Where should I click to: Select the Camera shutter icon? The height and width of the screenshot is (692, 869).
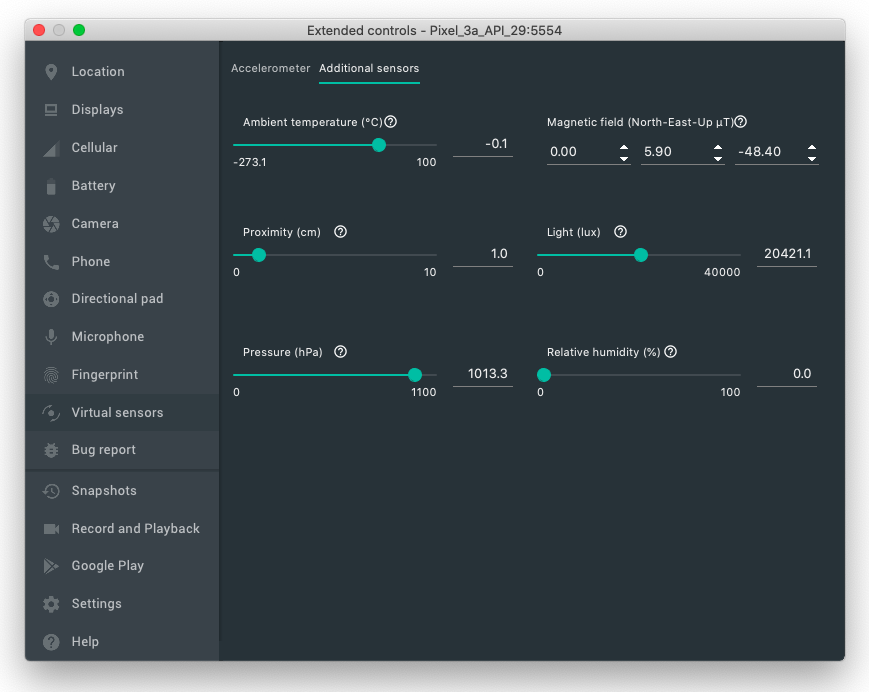(x=51, y=224)
